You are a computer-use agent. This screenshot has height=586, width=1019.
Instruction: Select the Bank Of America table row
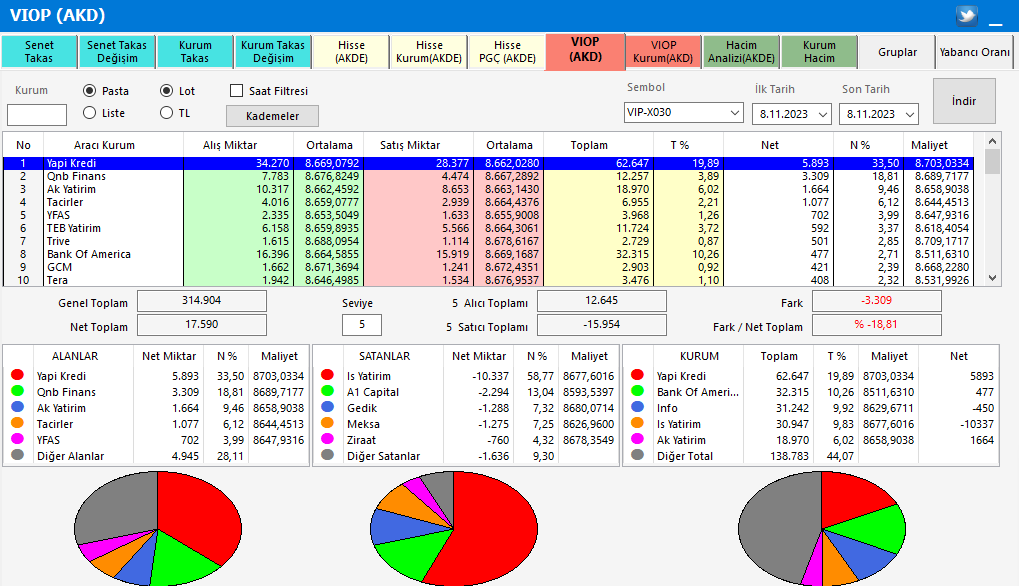[x=488, y=254]
